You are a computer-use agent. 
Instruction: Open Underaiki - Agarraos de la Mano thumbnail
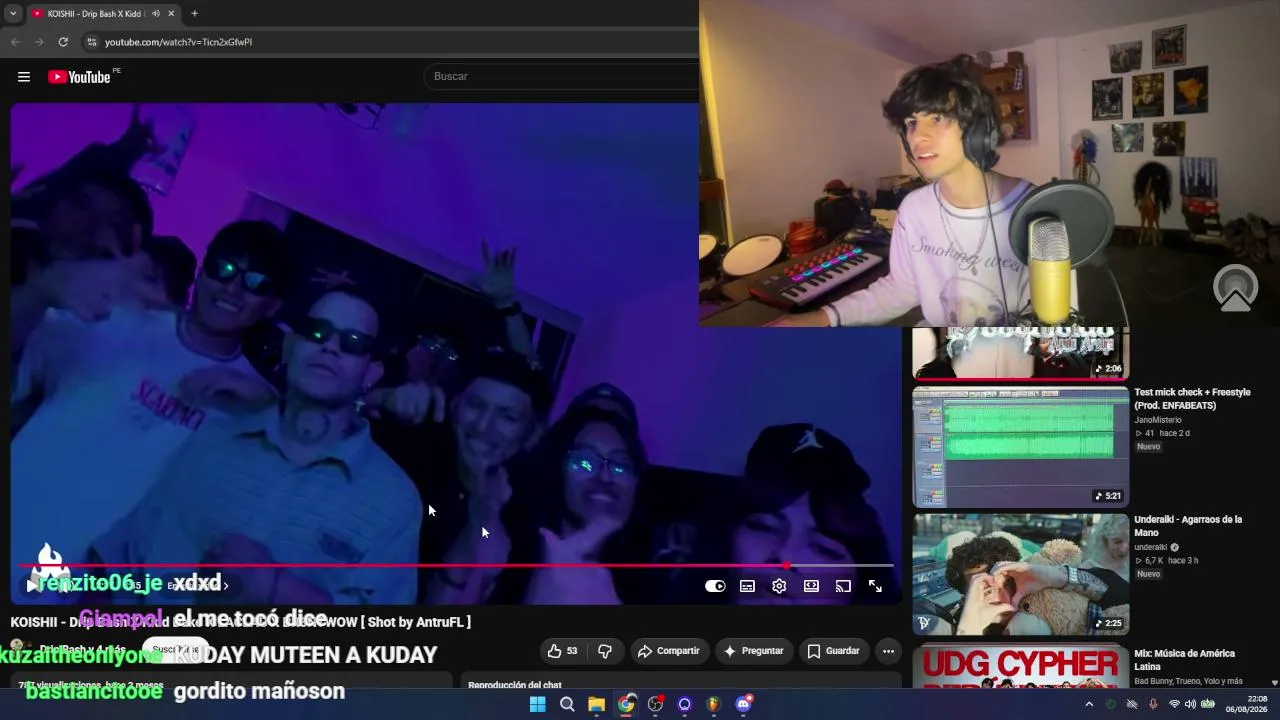pyautogui.click(x=1020, y=574)
